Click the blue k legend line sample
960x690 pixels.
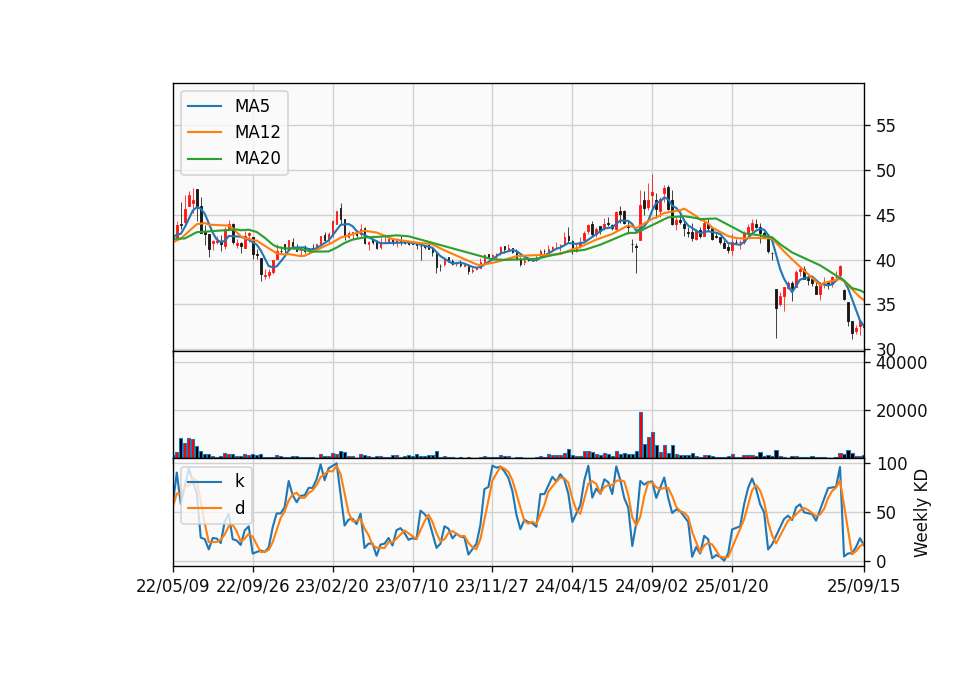coord(204,481)
